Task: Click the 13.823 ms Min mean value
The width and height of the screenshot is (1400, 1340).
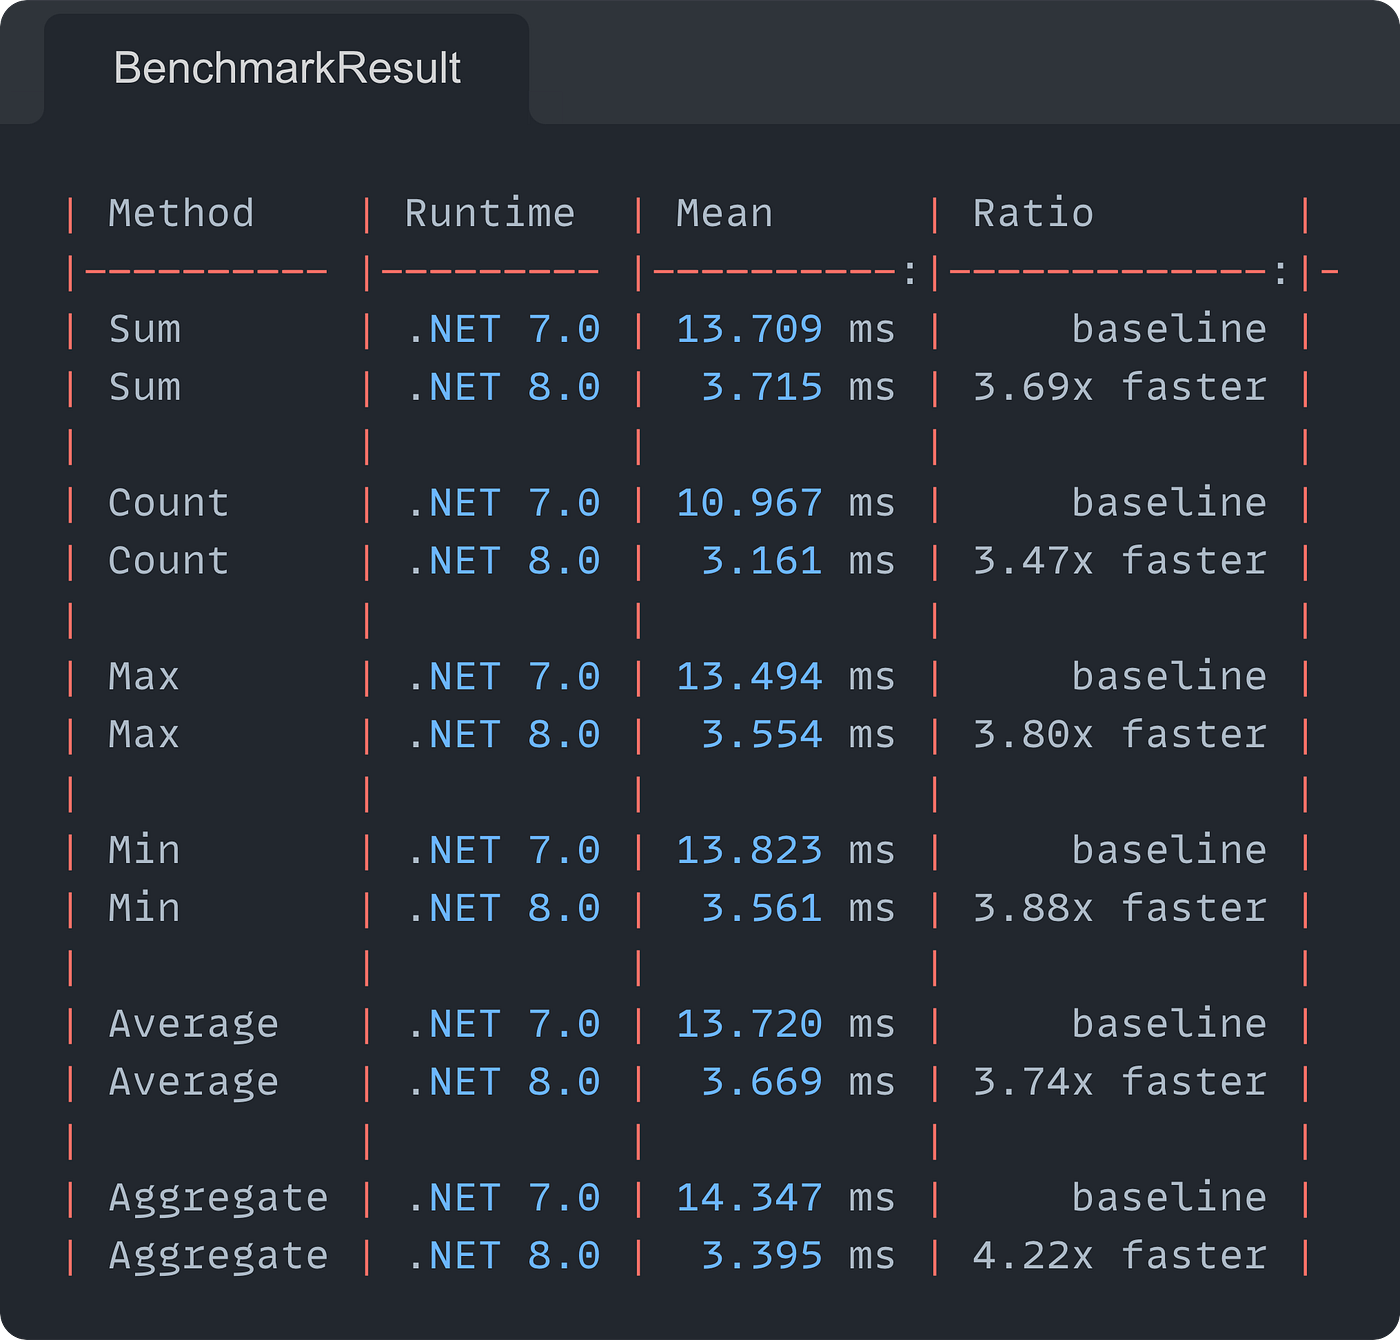Action: [785, 850]
